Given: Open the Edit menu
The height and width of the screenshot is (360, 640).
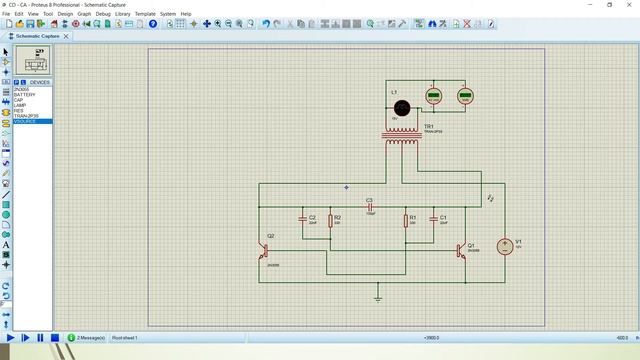Looking at the screenshot, I should point(19,14).
